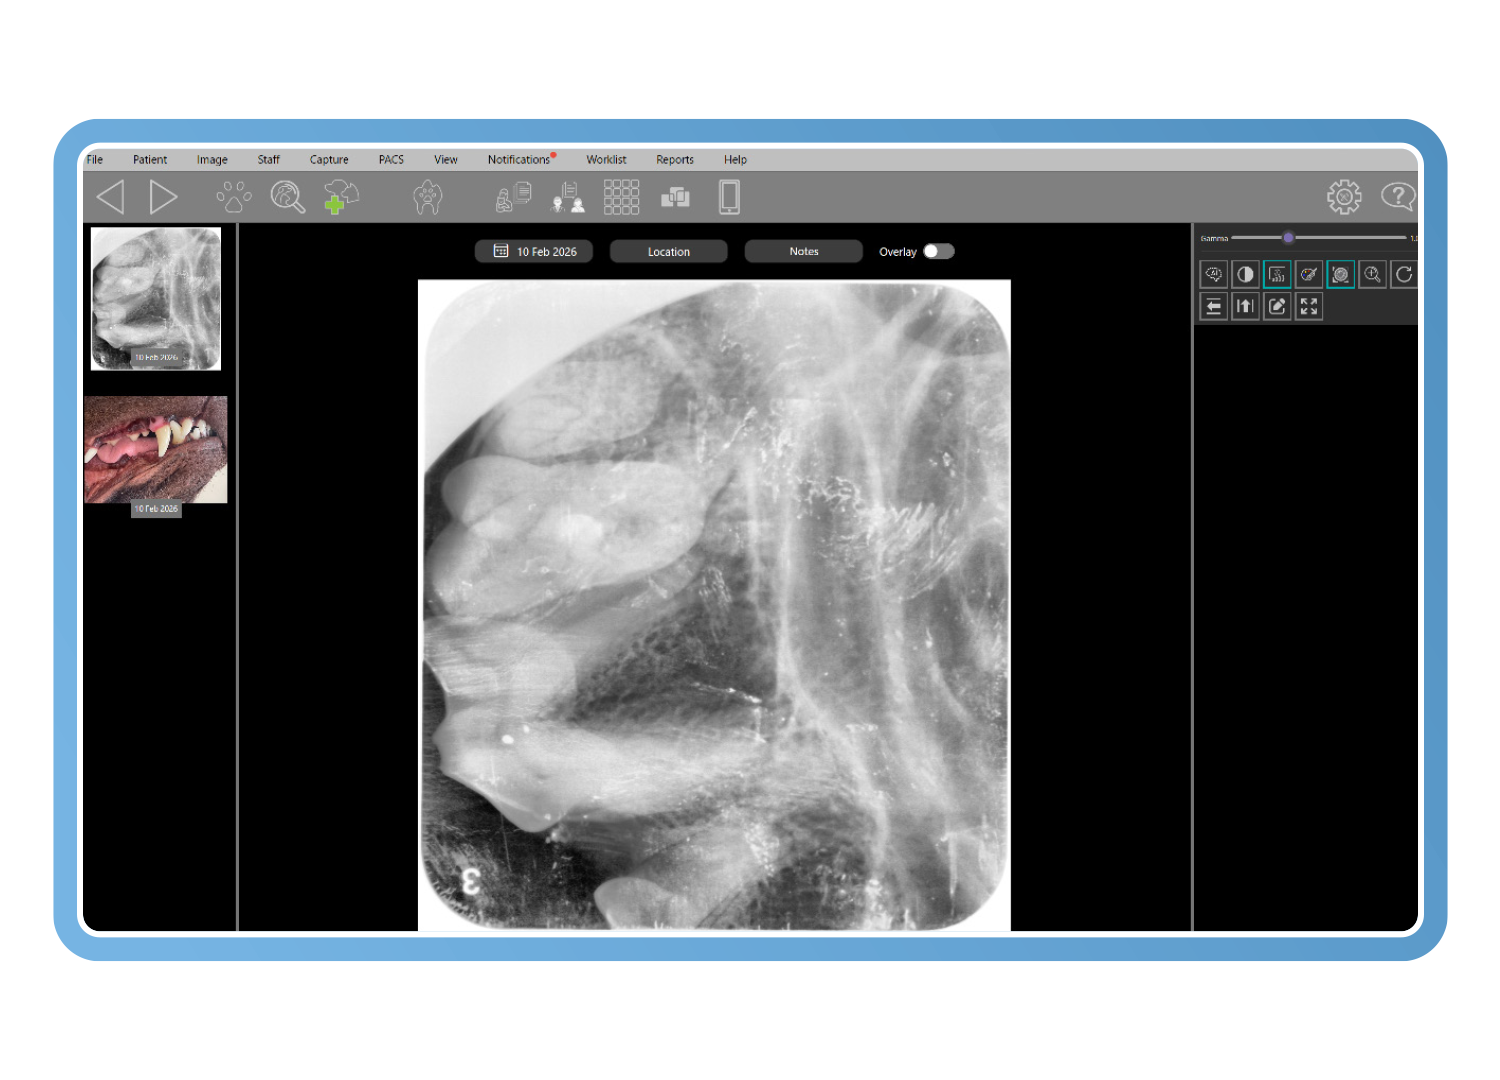
Task: Rotate the image with the rotate icon
Action: point(1404,274)
